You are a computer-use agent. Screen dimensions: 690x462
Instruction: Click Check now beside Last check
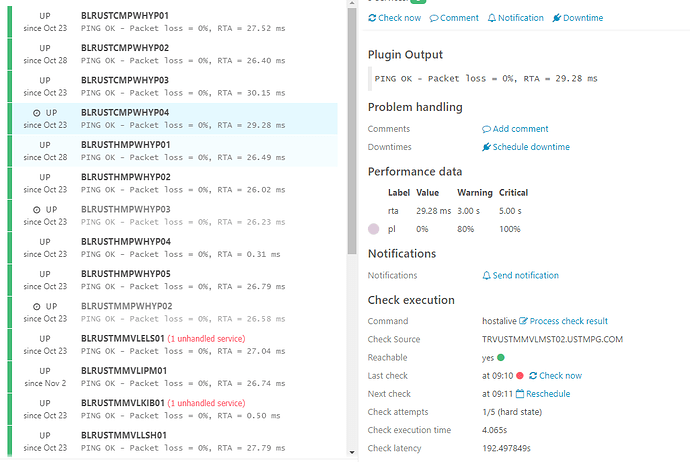point(555,376)
